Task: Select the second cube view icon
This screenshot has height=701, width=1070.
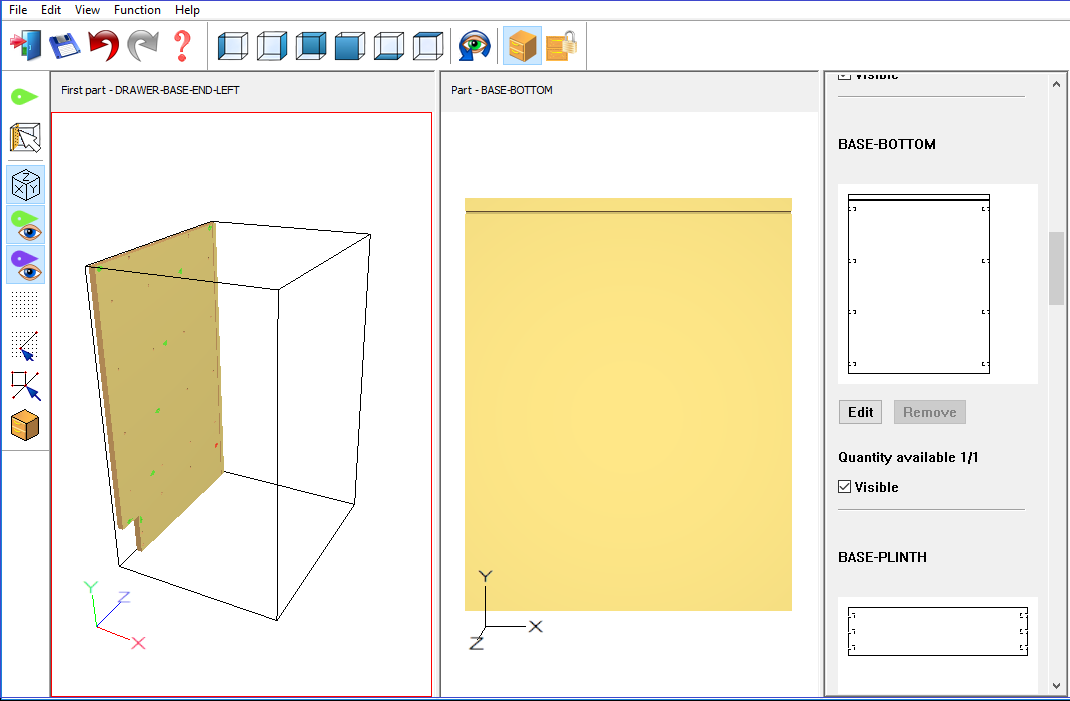Action: 272,46
